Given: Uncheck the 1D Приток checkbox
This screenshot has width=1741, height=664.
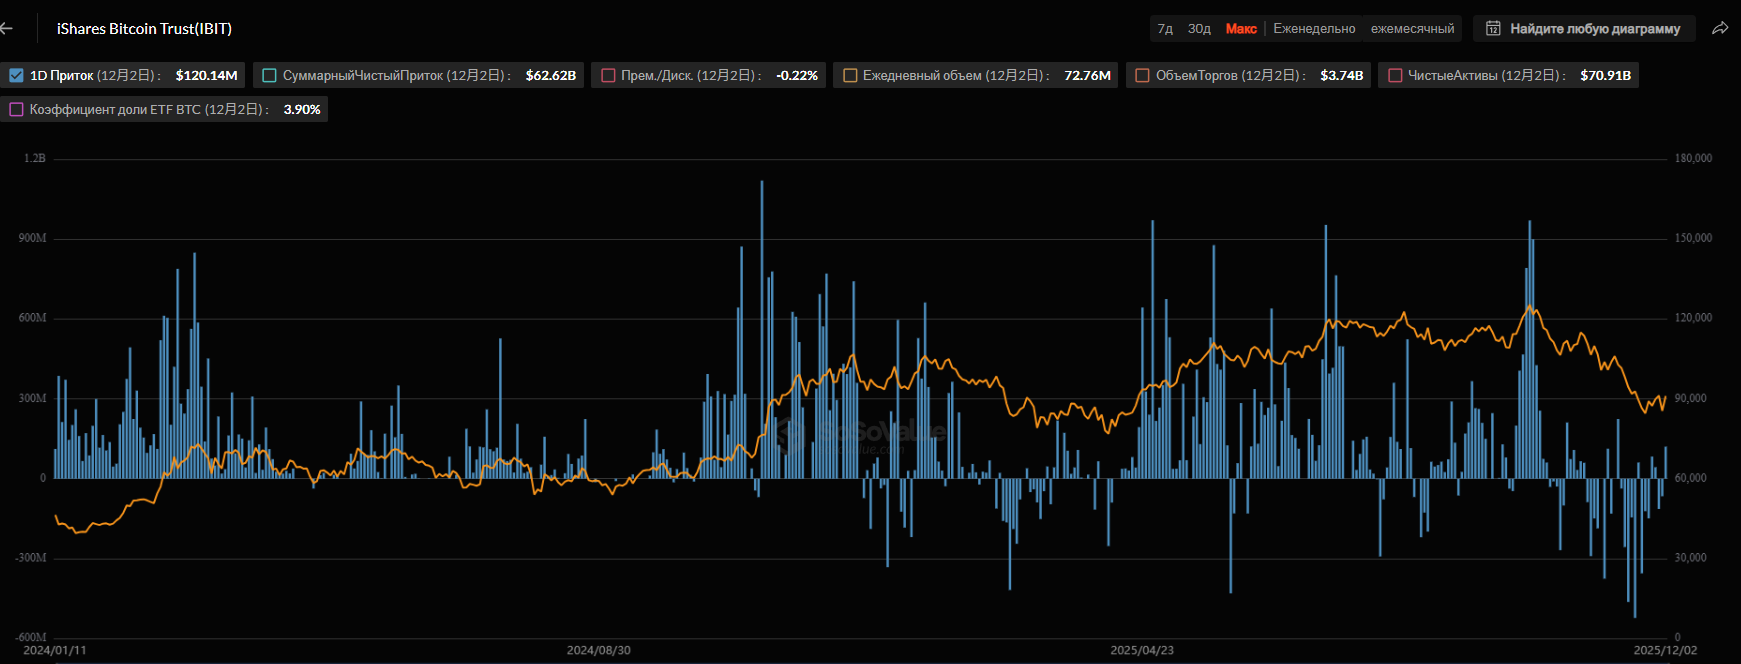Looking at the screenshot, I should pos(16,76).
